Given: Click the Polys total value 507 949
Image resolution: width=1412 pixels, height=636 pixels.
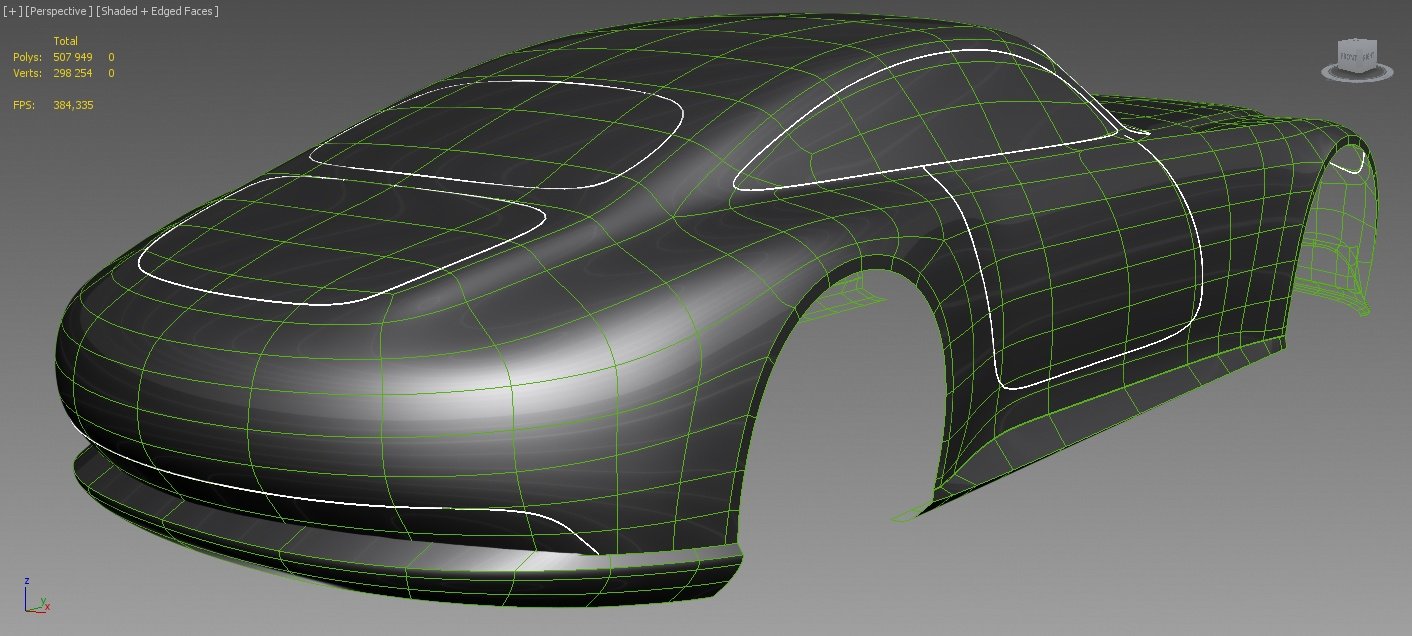Looking at the screenshot, I should coord(72,57).
